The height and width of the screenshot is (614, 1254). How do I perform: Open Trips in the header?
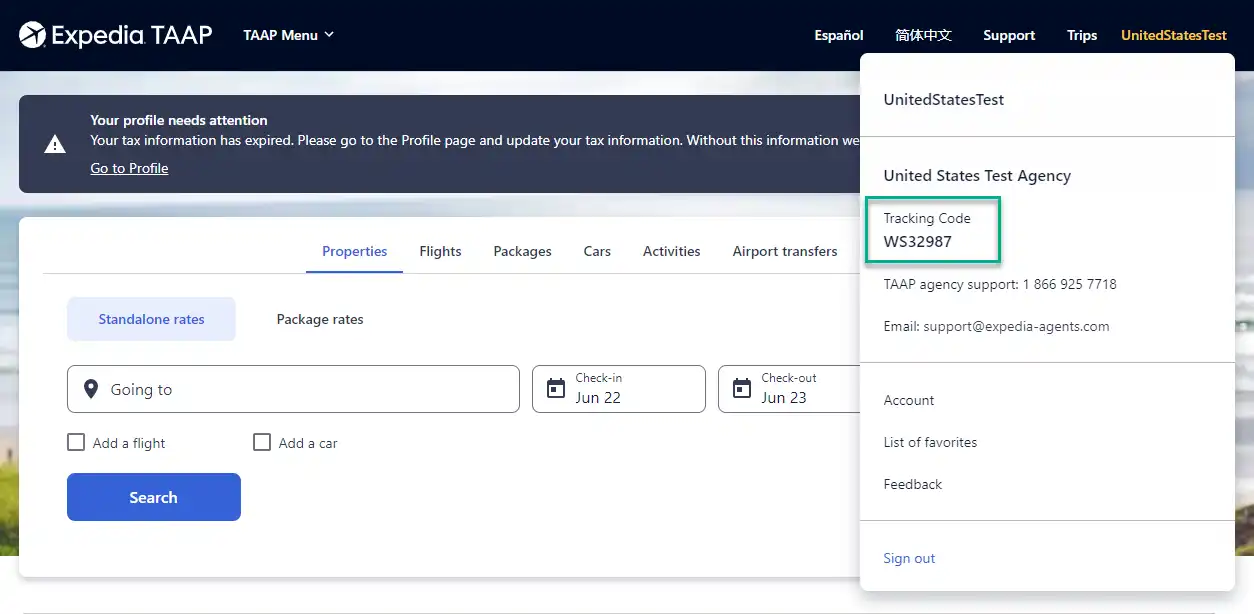(x=1082, y=35)
